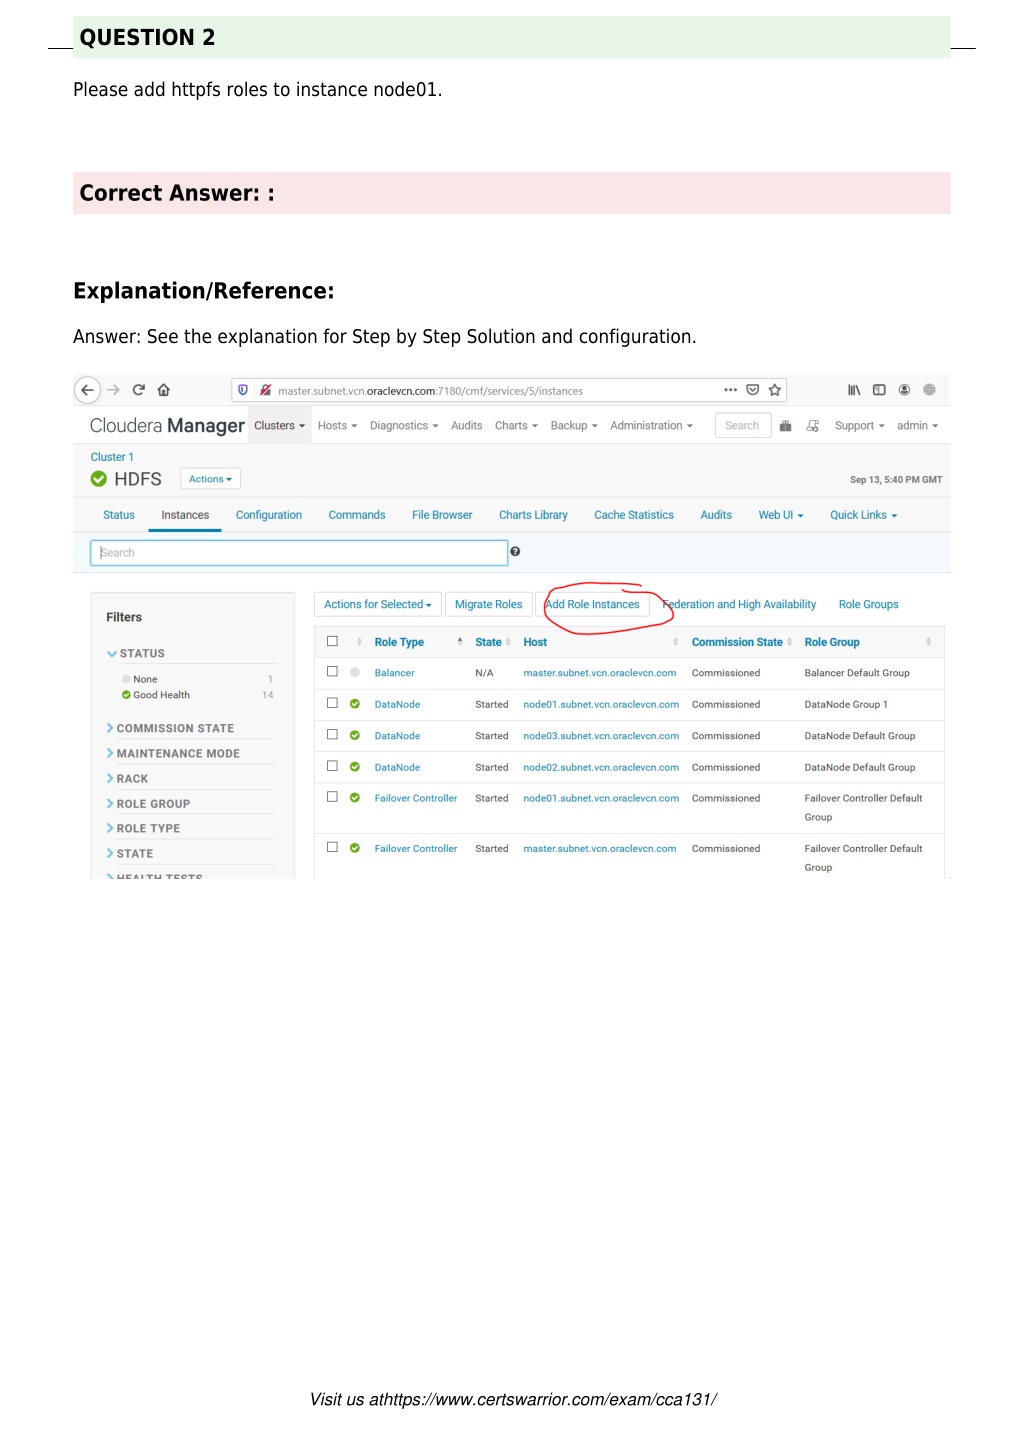Click the insecure connection lock icon
This screenshot has width=1024, height=1448.
click(x=265, y=390)
